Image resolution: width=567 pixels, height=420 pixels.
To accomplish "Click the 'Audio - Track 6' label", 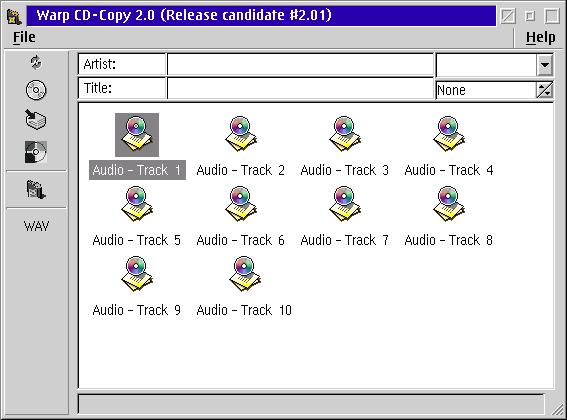I will [x=240, y=240].
